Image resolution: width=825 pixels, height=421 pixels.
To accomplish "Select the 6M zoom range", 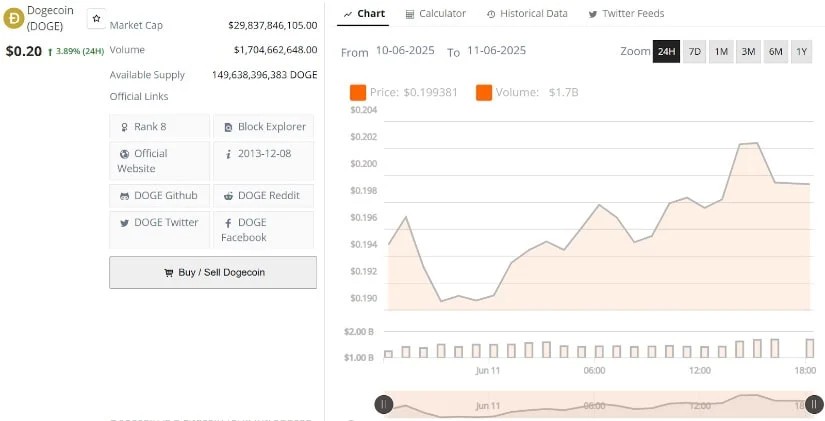I will click(x=776, y=52).
